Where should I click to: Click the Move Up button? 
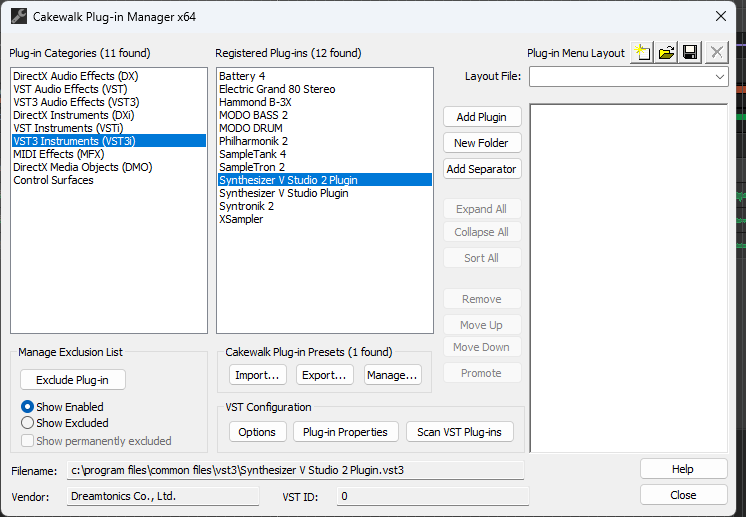(482, 325)
